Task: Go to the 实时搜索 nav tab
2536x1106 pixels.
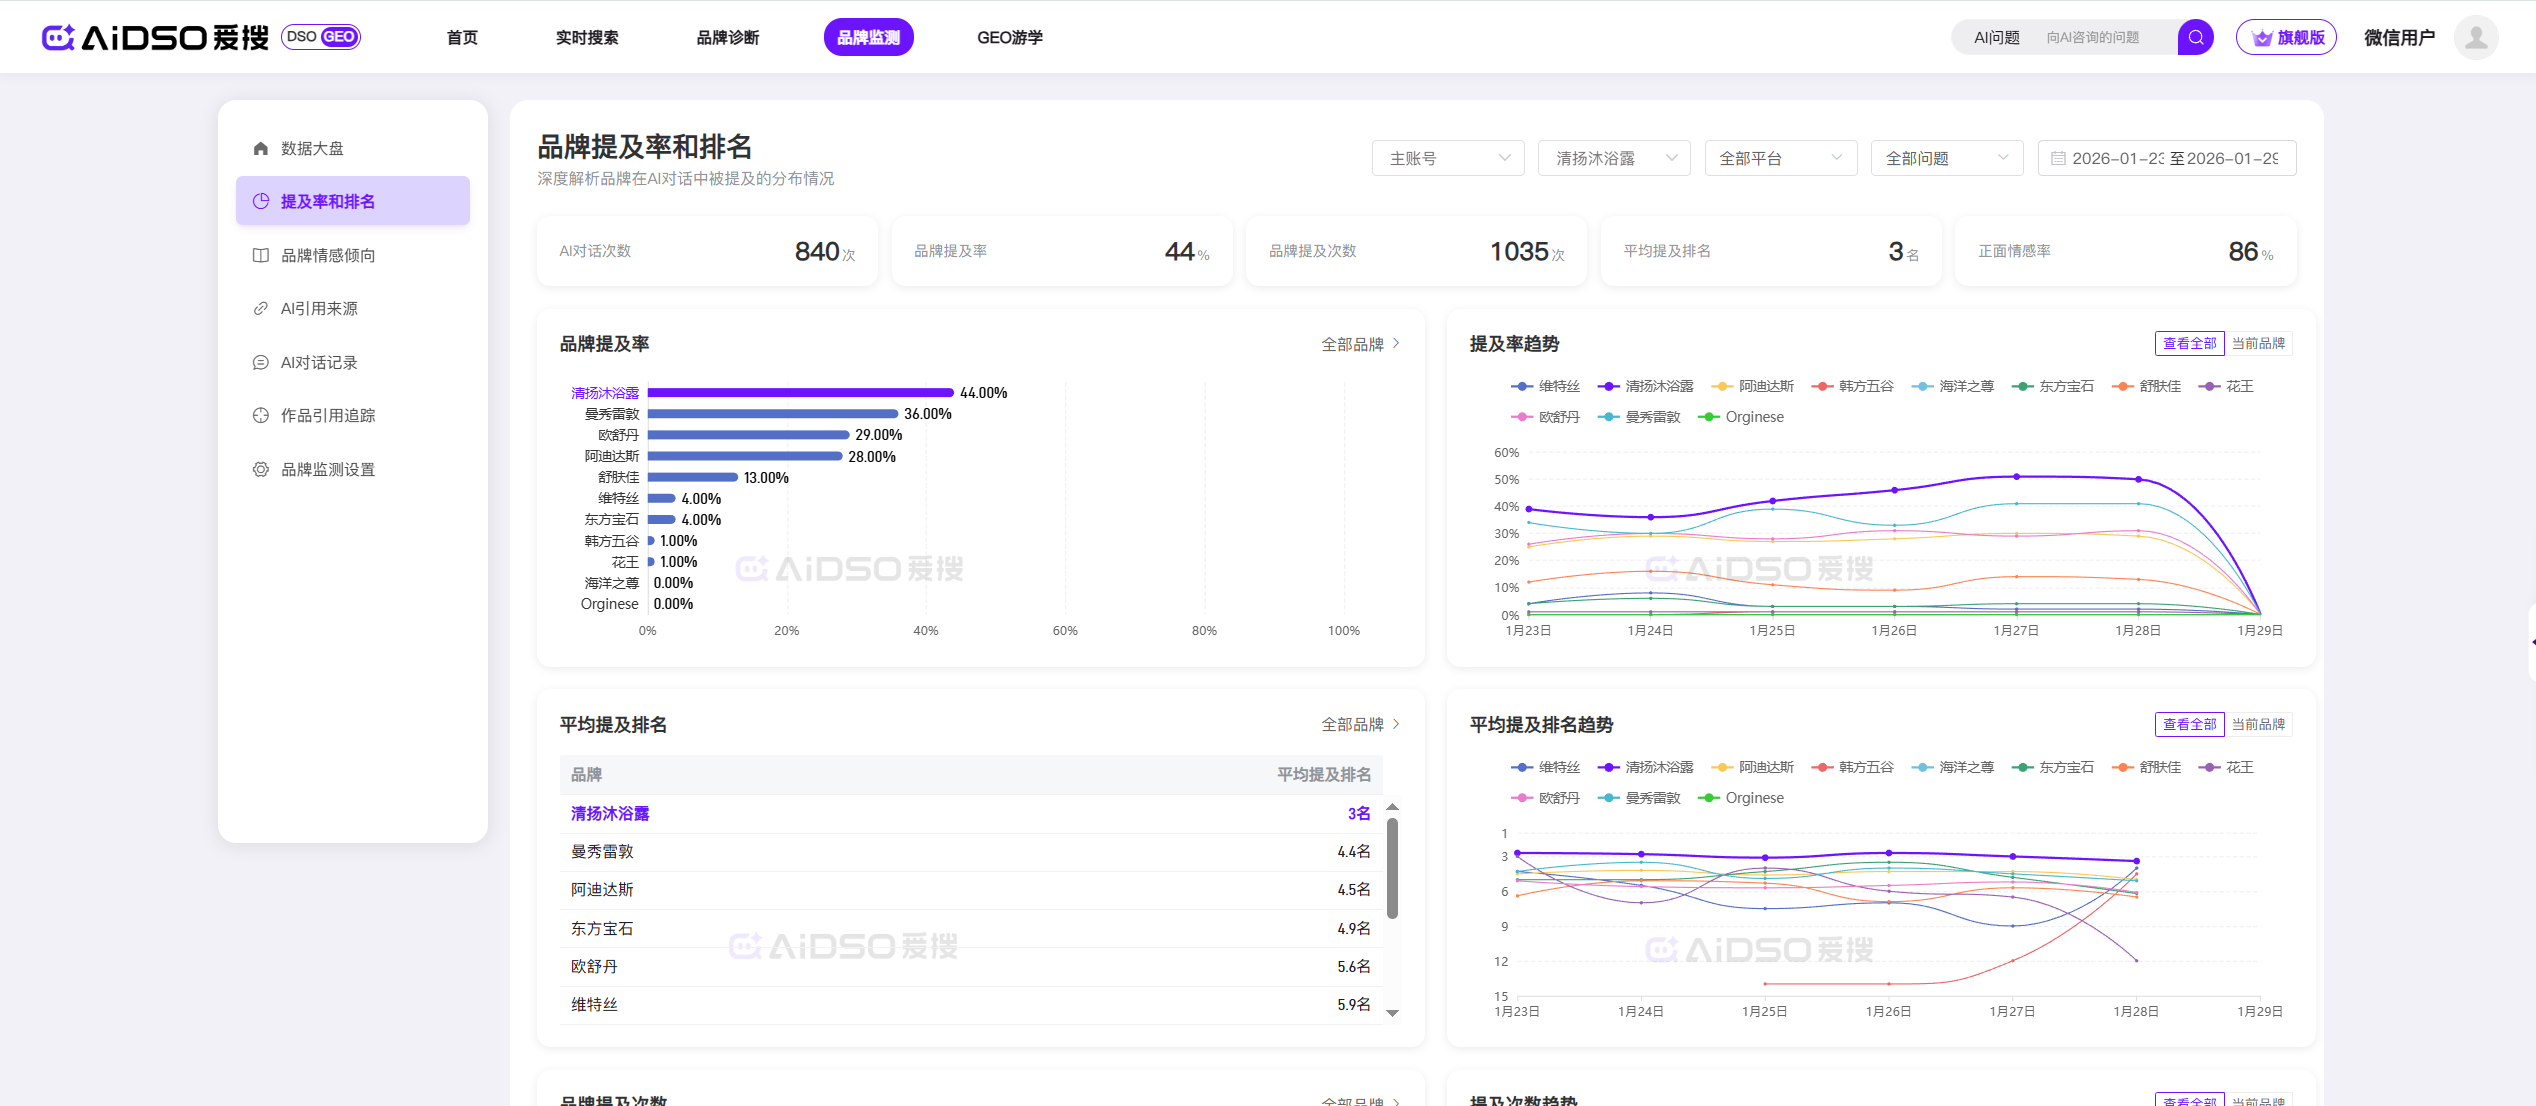Action: [x=587, y=37]
